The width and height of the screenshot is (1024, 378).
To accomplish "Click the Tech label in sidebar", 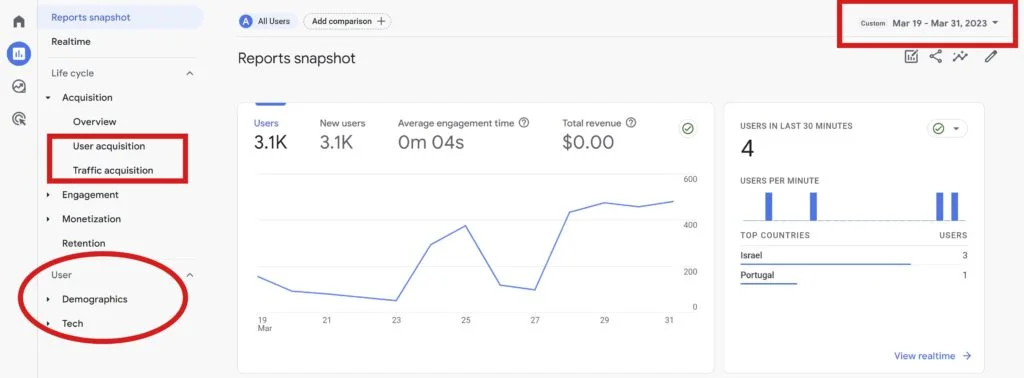I will pyautogui.click(x=72, y=323).
